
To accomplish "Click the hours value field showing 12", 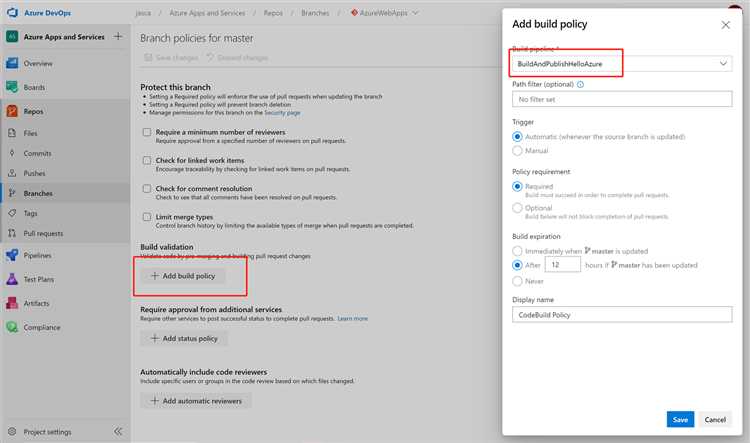I will pyautogui.click(x=562, y=265).
